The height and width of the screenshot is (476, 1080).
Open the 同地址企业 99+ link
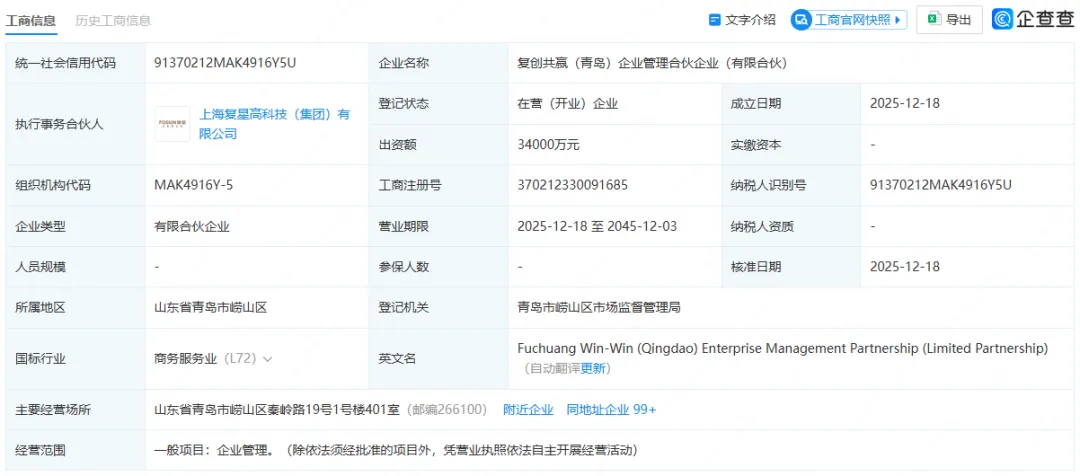point(611,409)
